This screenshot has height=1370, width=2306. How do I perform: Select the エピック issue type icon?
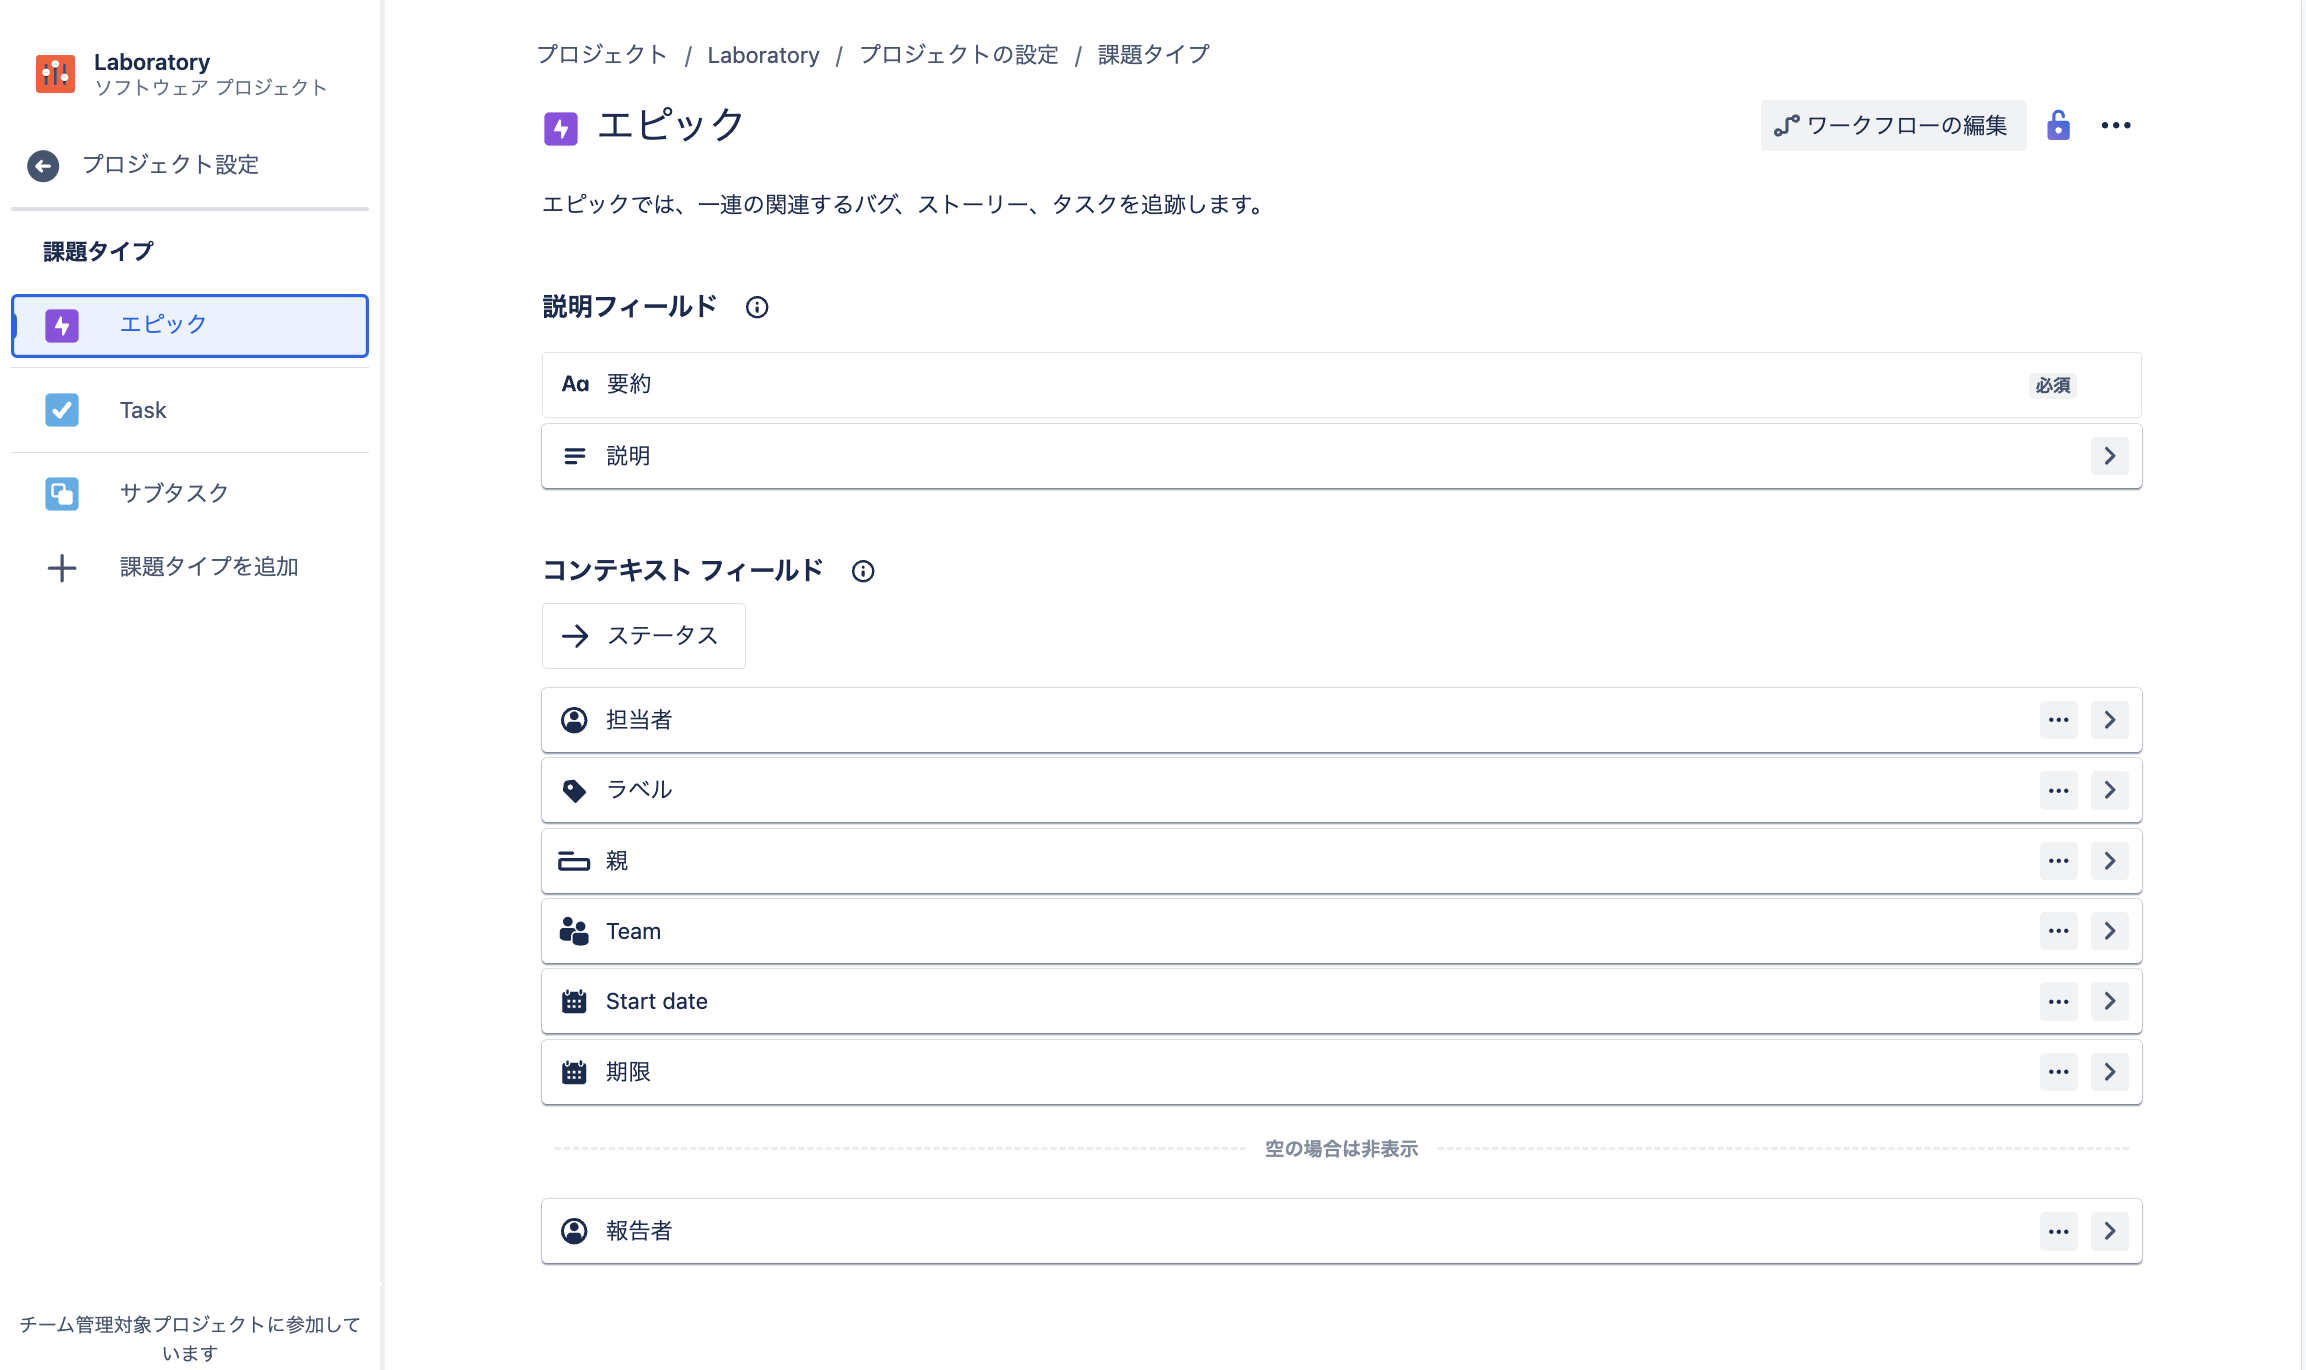point(61,324)
